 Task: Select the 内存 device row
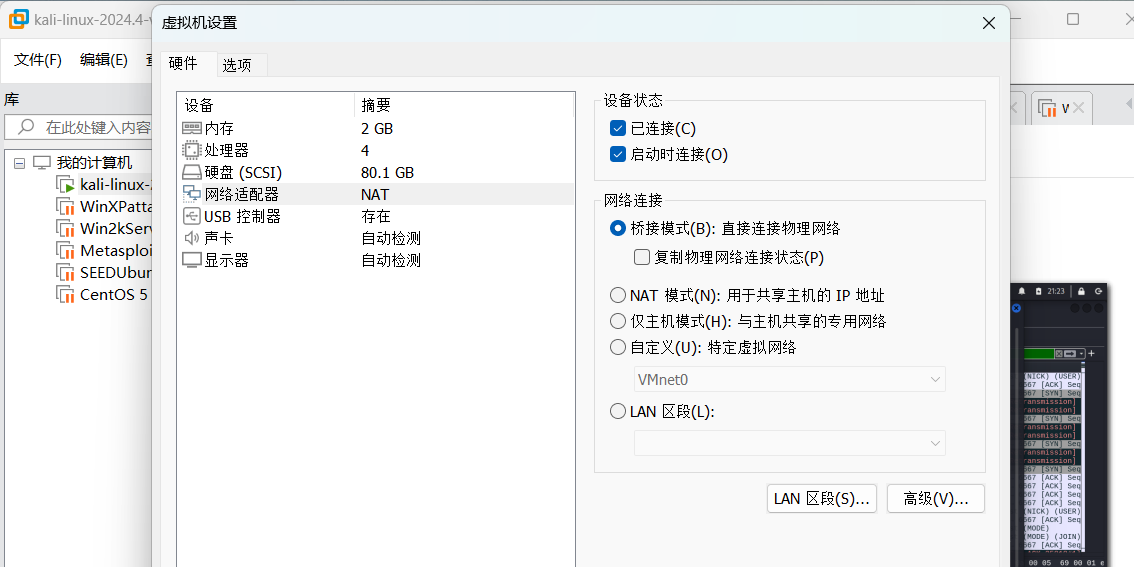[x=375, y=129]
